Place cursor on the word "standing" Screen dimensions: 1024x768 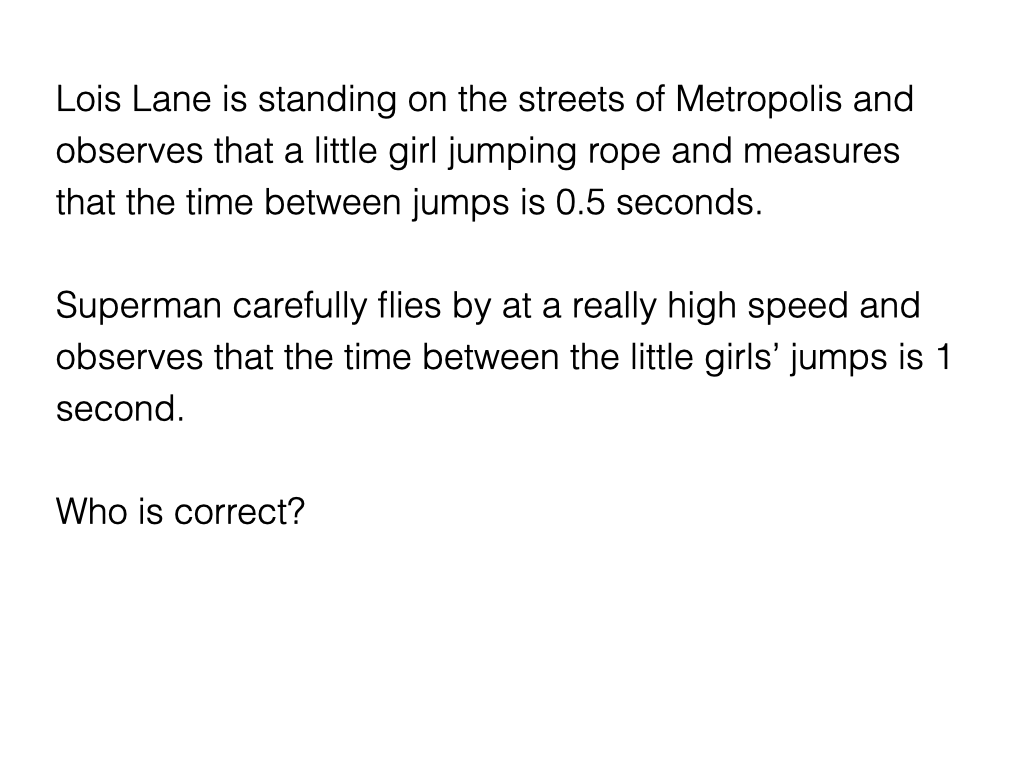(321, 101)
